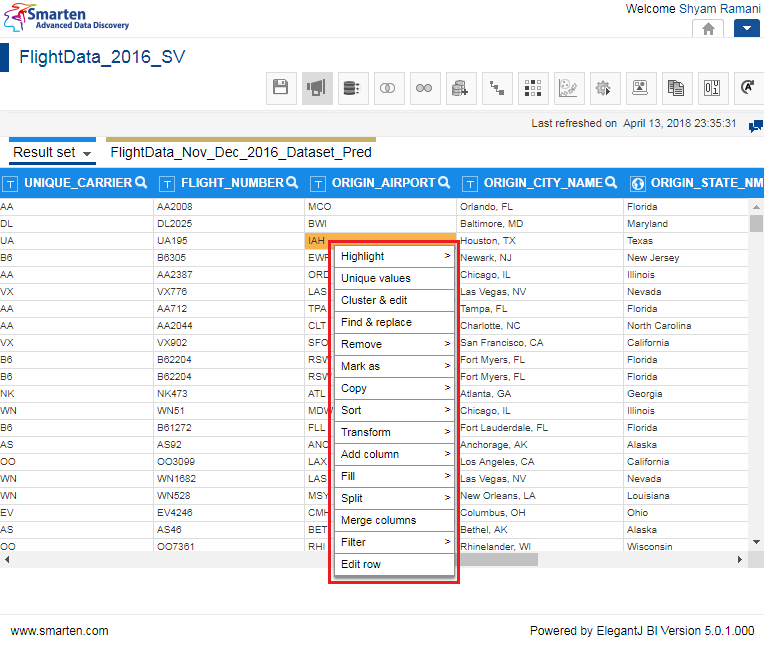Screen dimensions: 764x646
Task: Click the copy documents icon in toolbar
Action: click(x=677, y=88)
